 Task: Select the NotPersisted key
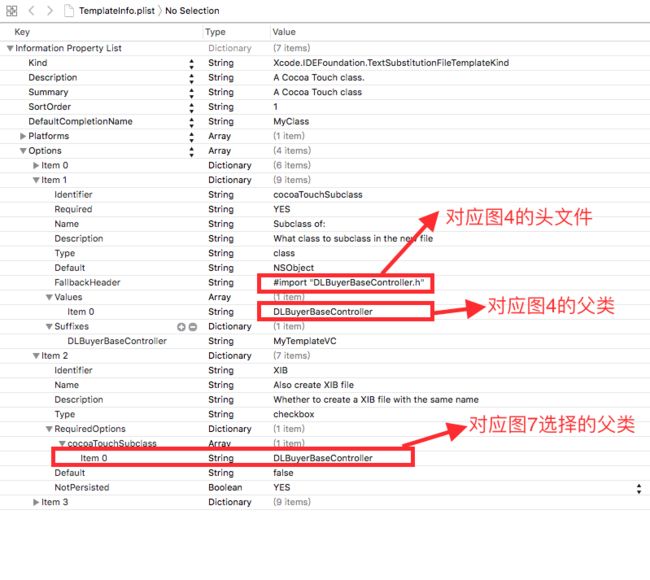(x=82, y=488)
